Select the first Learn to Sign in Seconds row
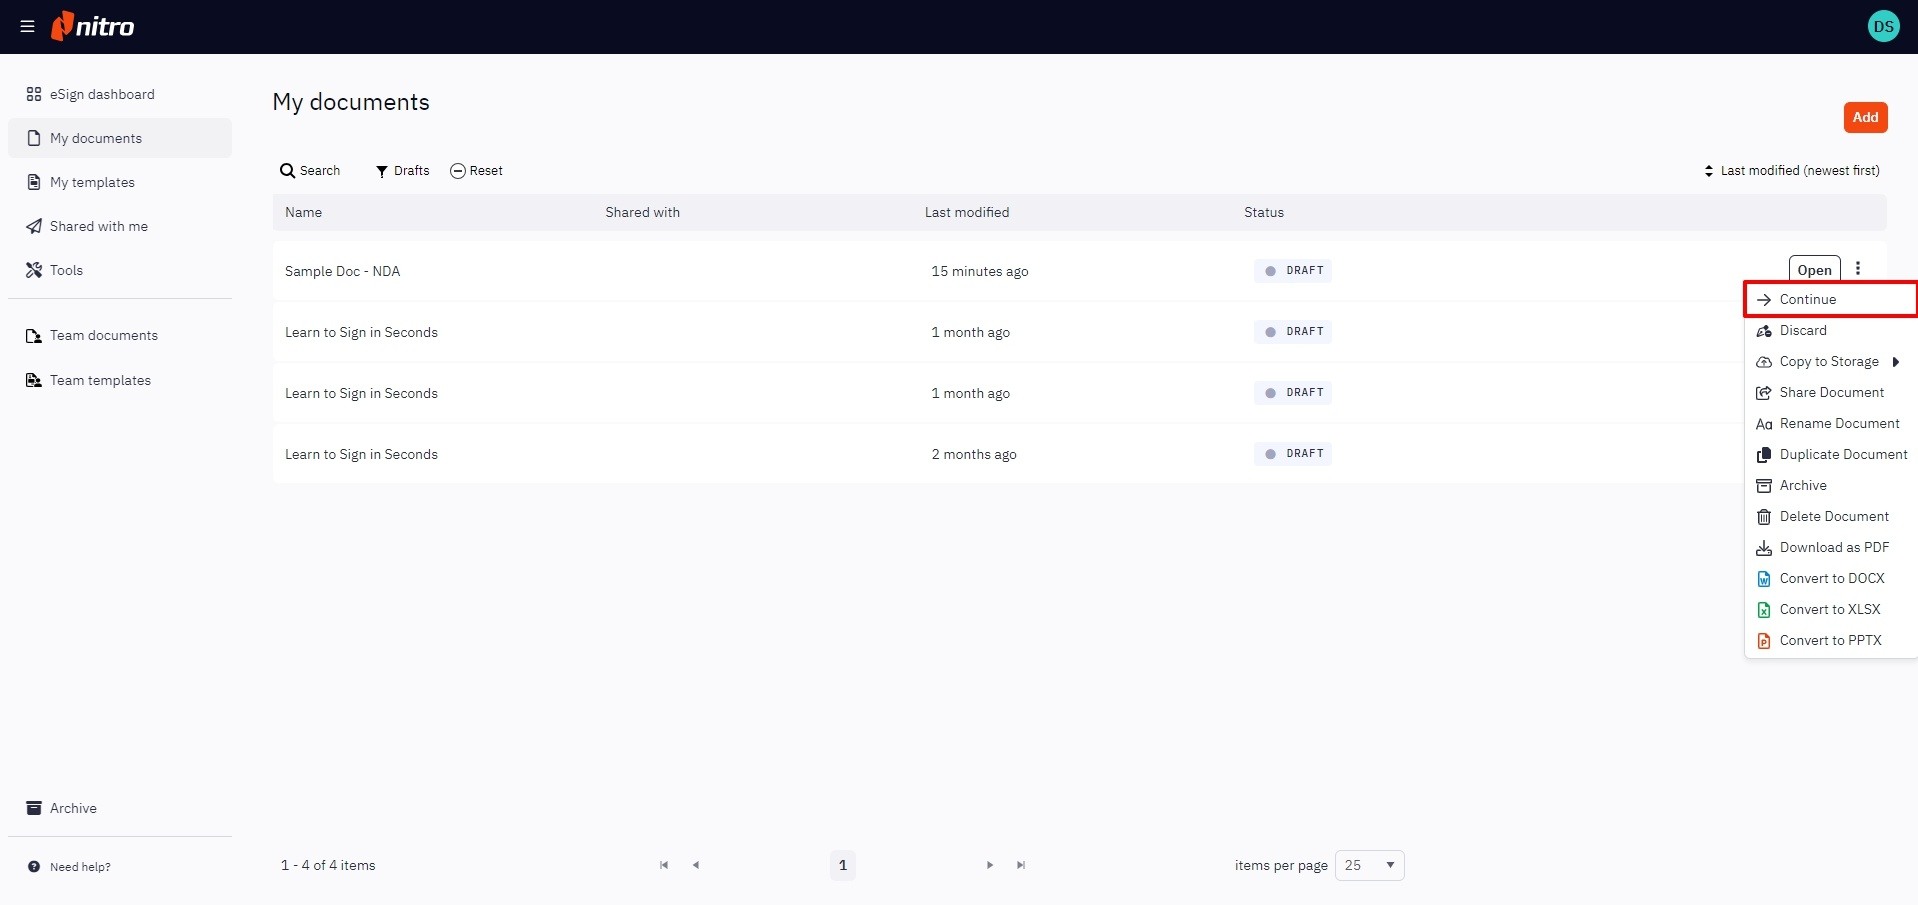Image resolution: width=1918 pixels, height=905 pixels. (361, 332)
